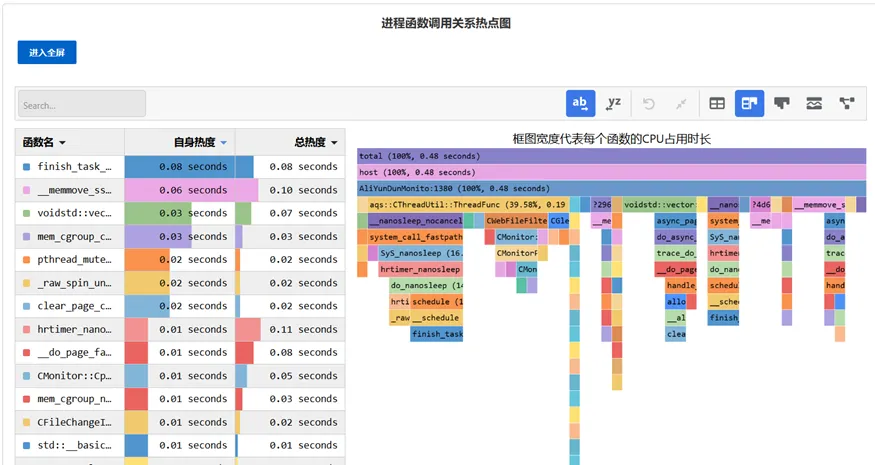This screenshot has width=875, height=465.
Task: Select the std::__basic row in table
Action: (x=180, y=445)
